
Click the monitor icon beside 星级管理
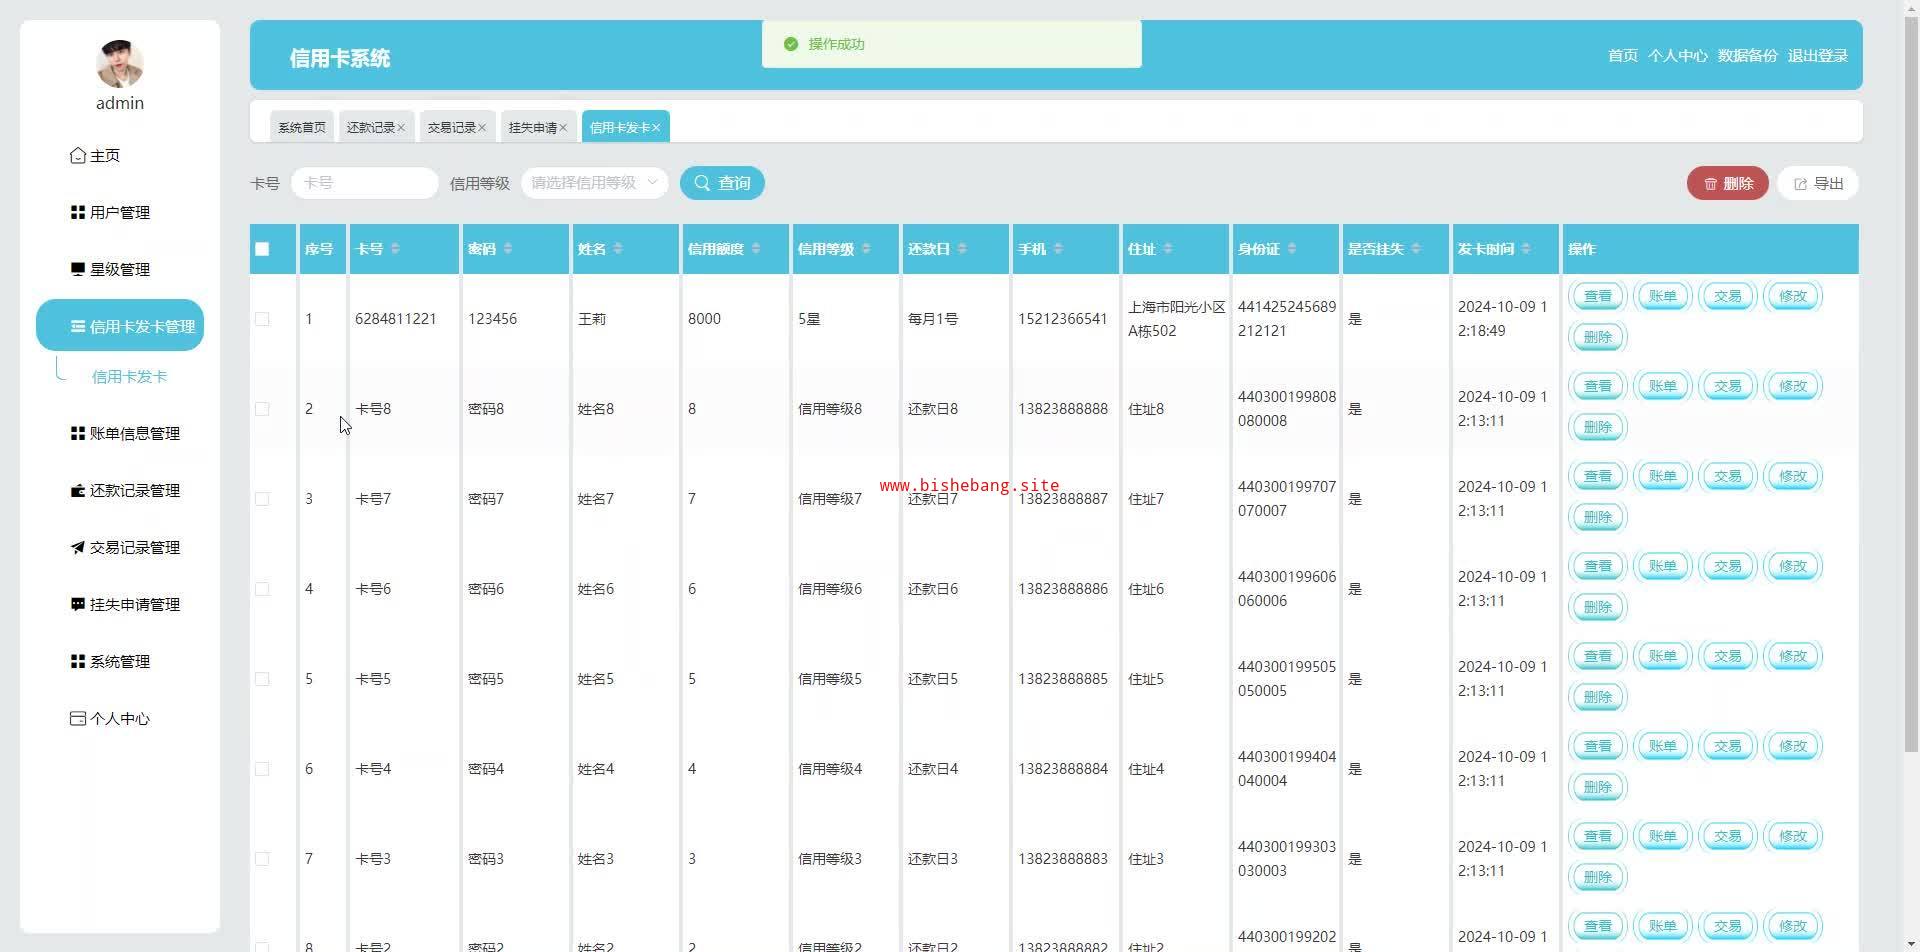pos(78,269)
